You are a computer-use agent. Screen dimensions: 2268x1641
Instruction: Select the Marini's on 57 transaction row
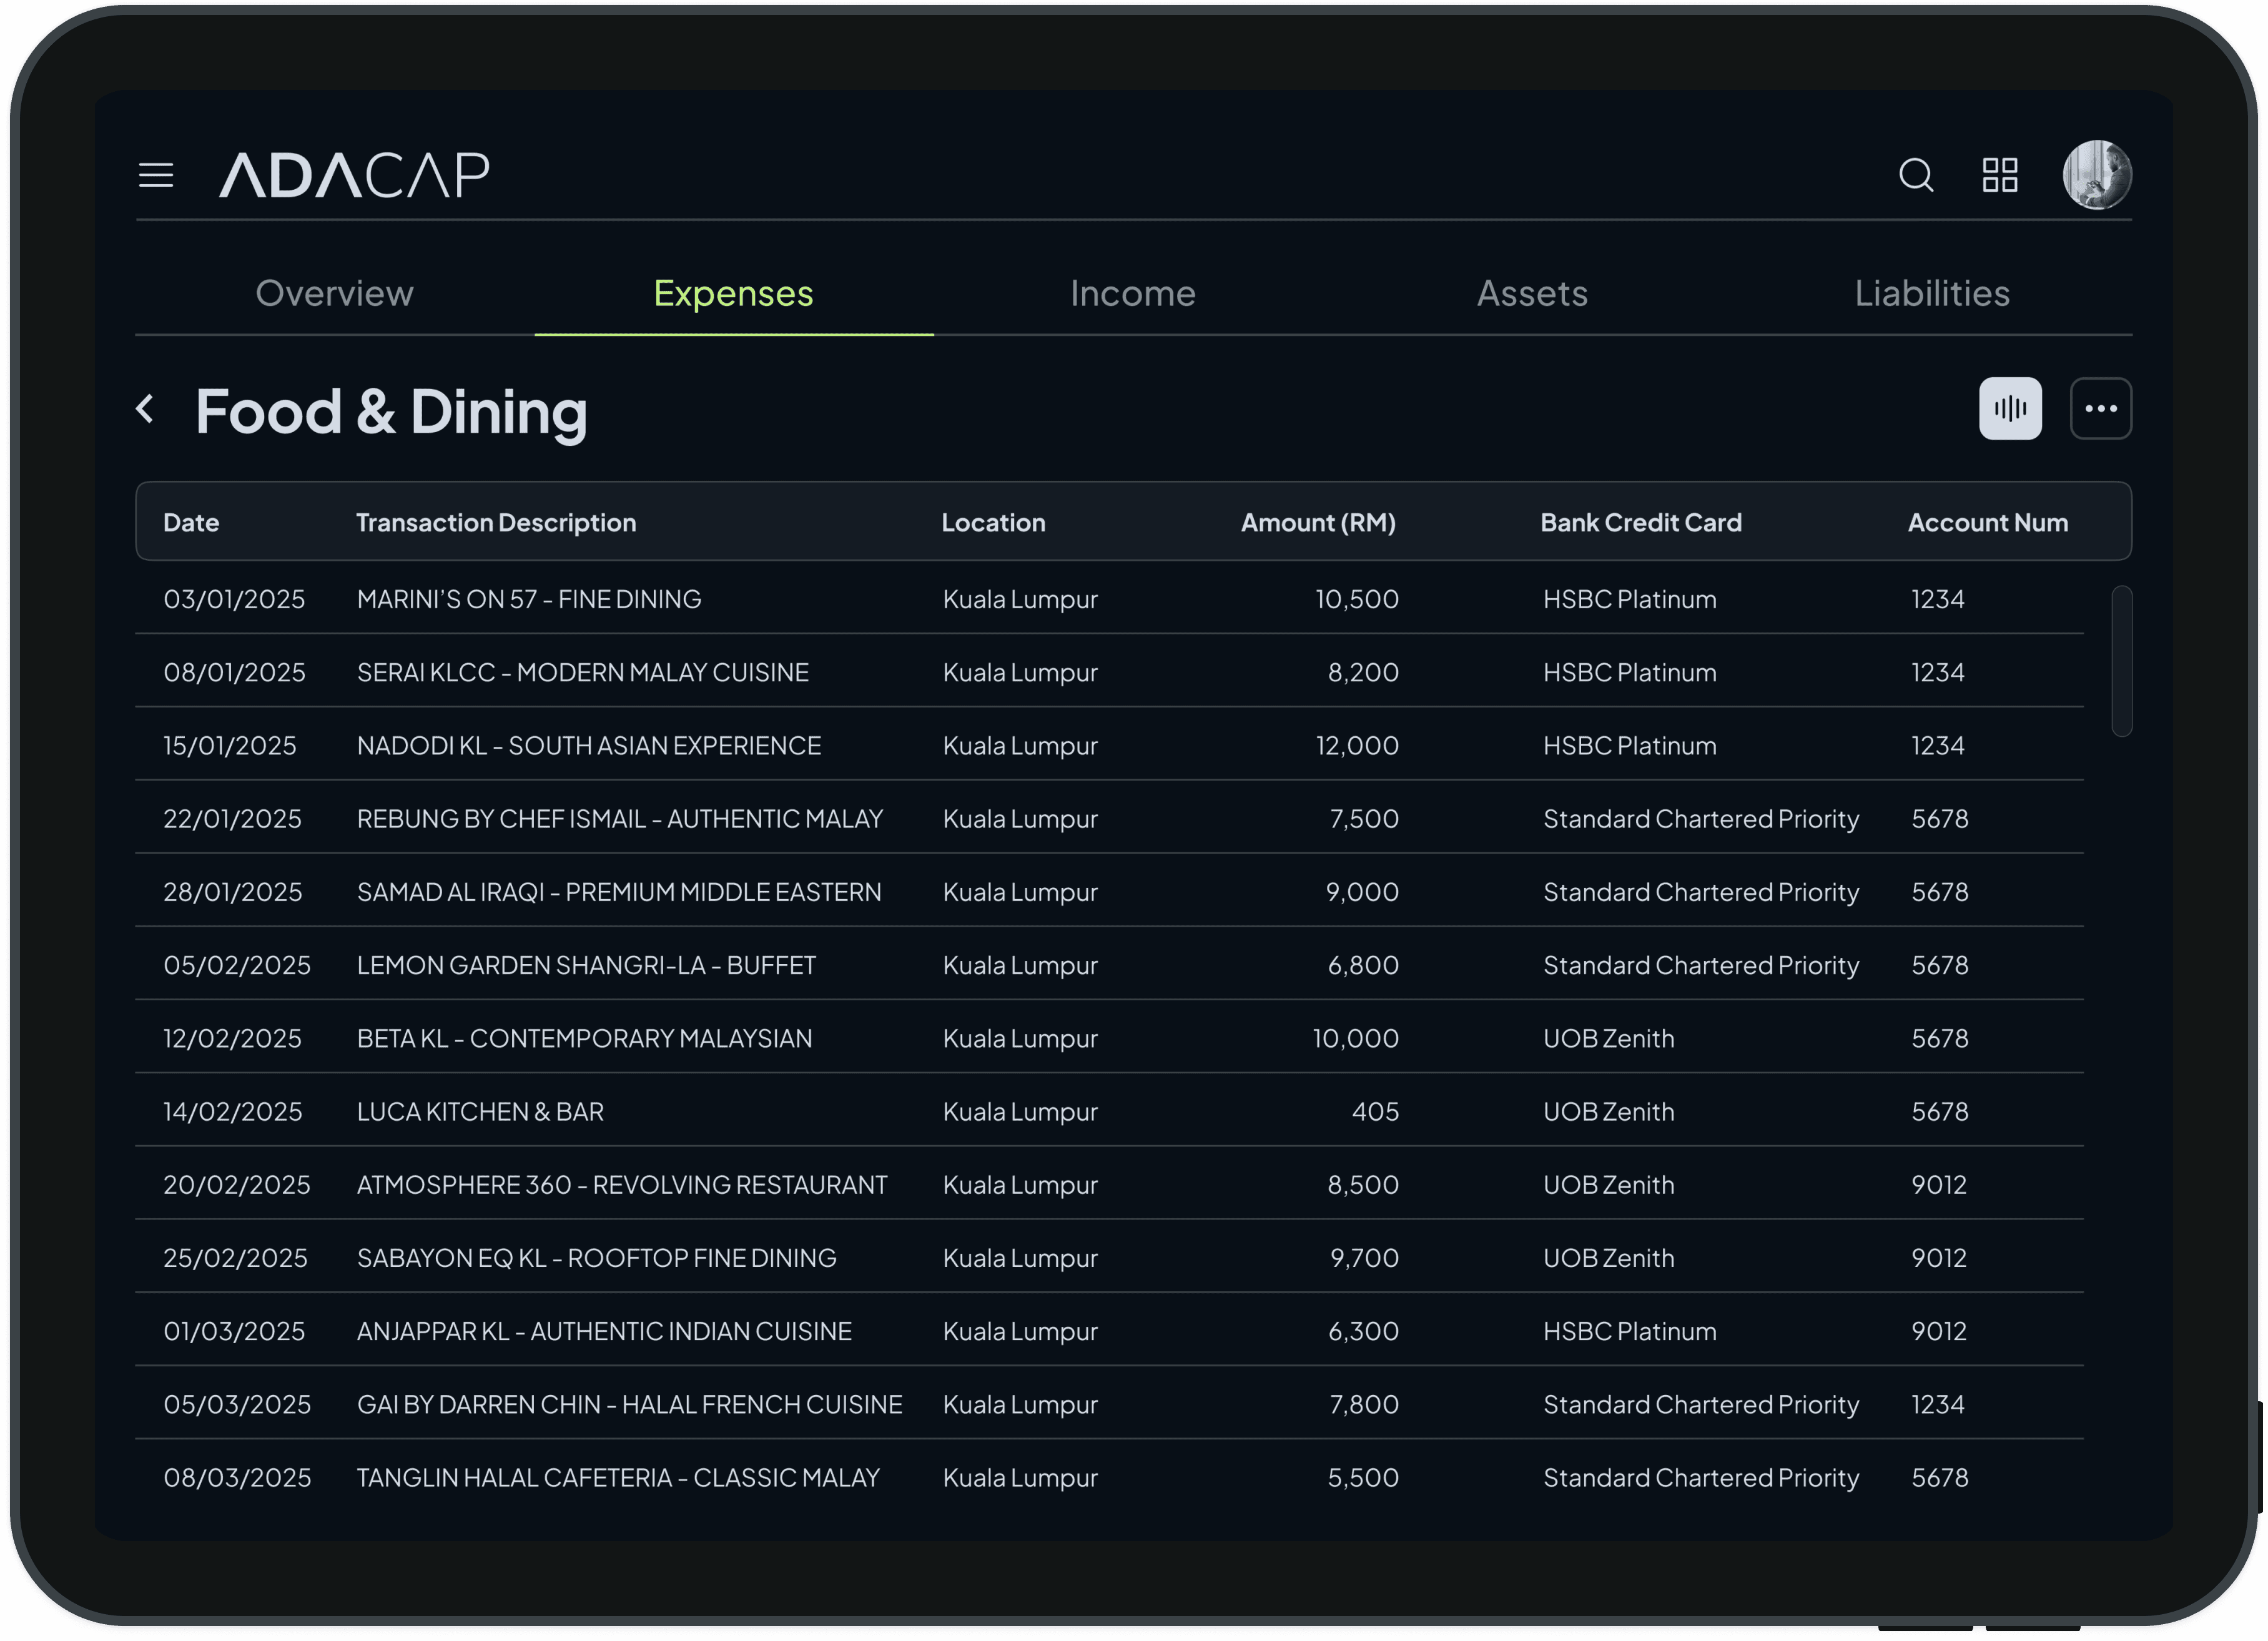coord(529,599)
